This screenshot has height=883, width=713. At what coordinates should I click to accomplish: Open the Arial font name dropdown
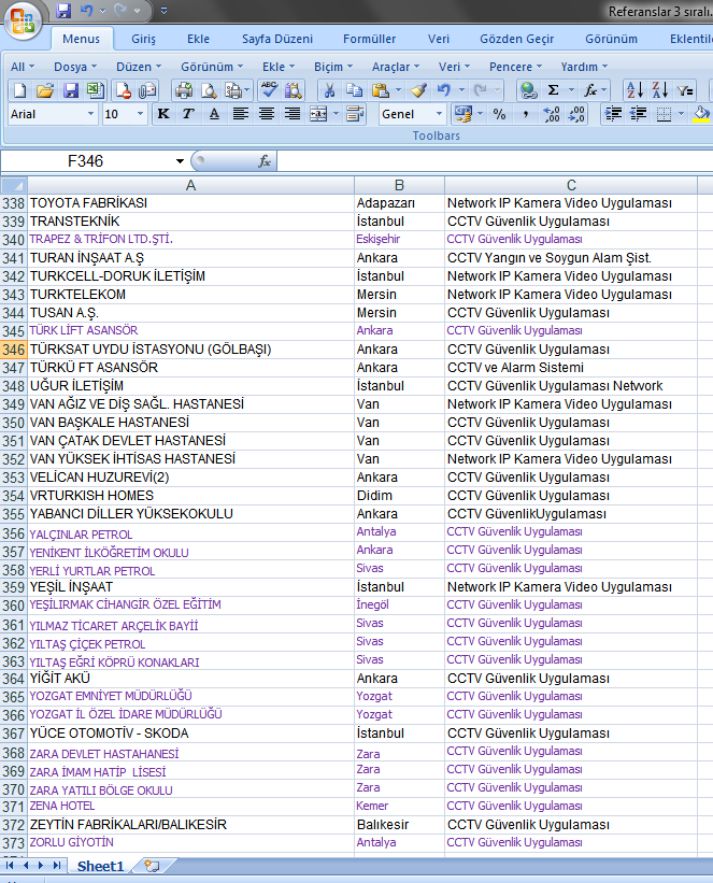pyautogui.click(x=90, y=114)
